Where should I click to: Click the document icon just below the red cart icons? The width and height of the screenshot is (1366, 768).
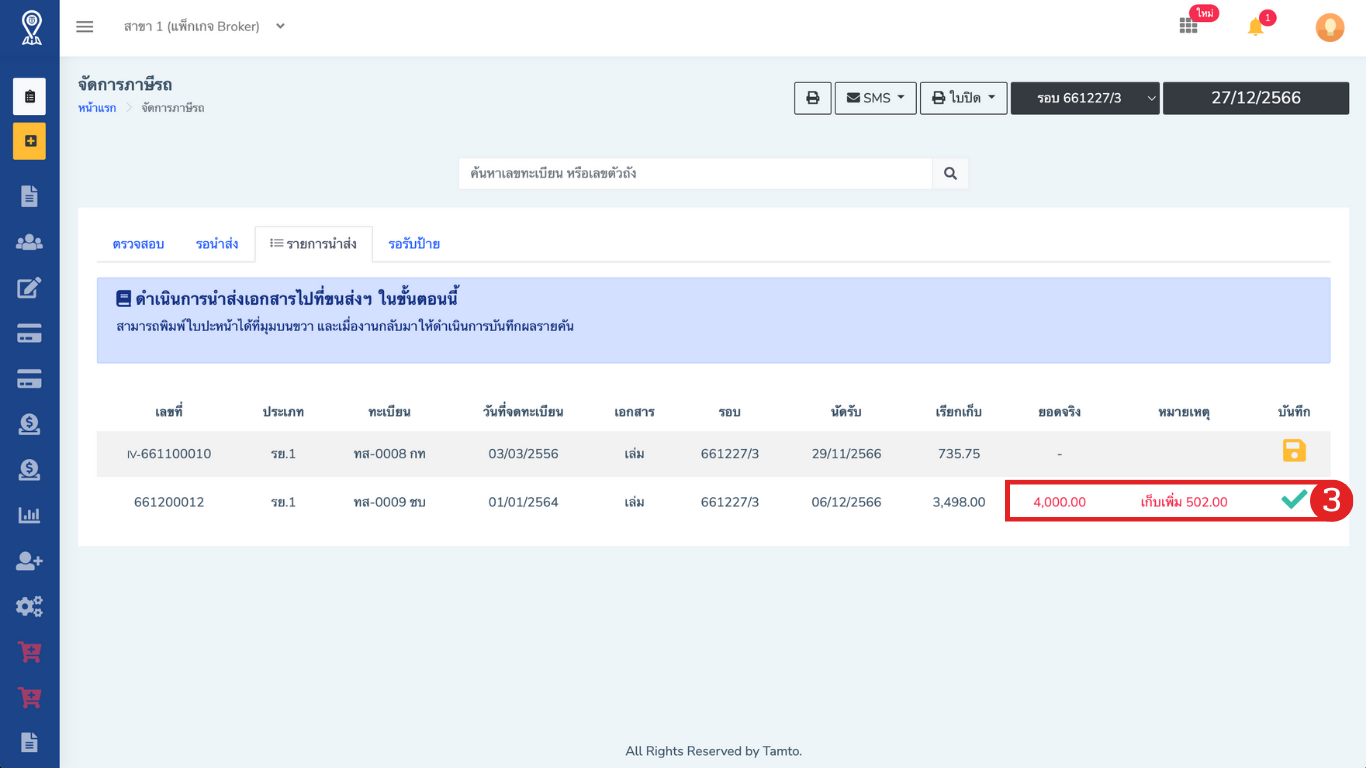click(30, 742)
